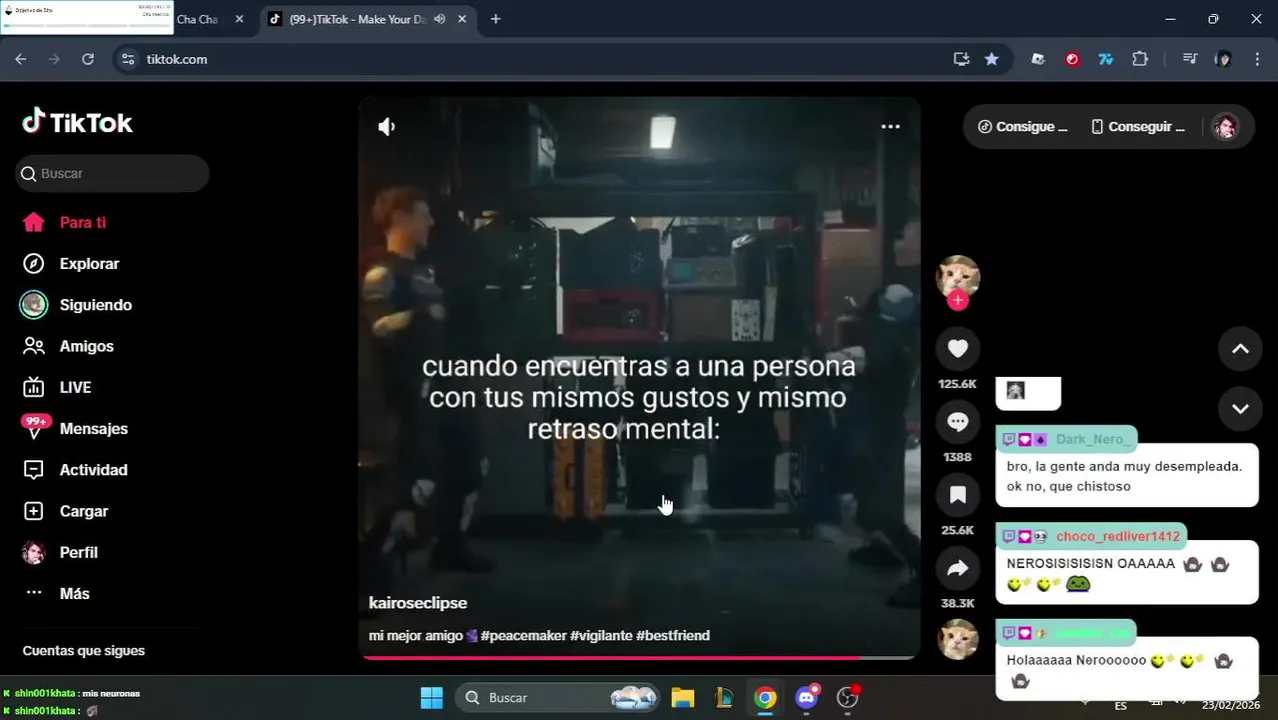The image size is (1278, 720).
Task: Switch to the Cha Cha browser tab
Action: (x=197, y=19)
